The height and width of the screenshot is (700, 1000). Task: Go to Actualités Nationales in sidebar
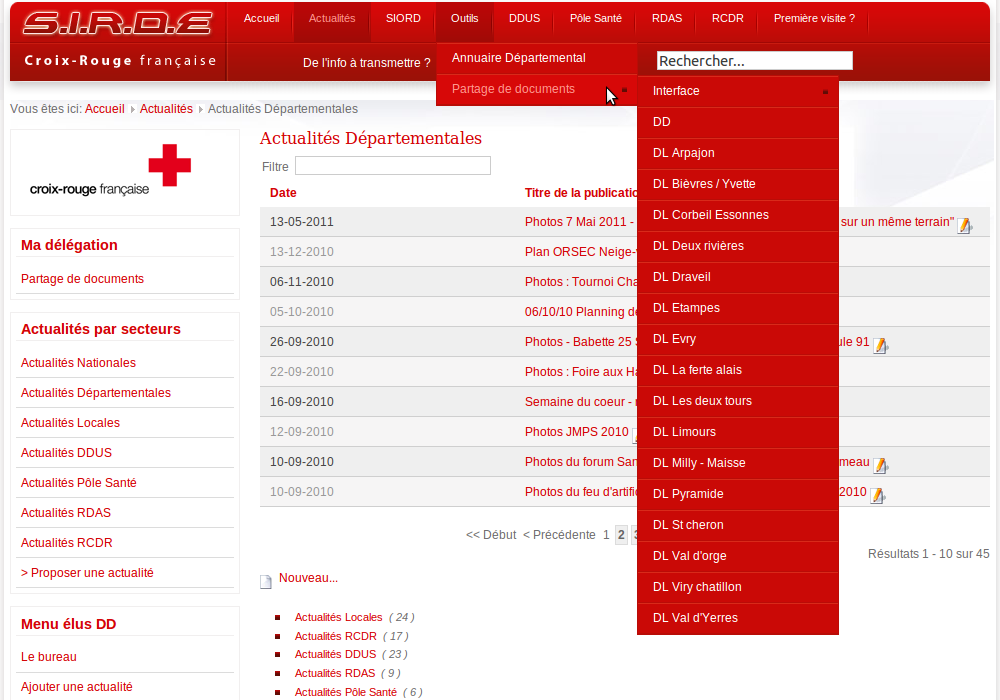[x=78, y=363]
